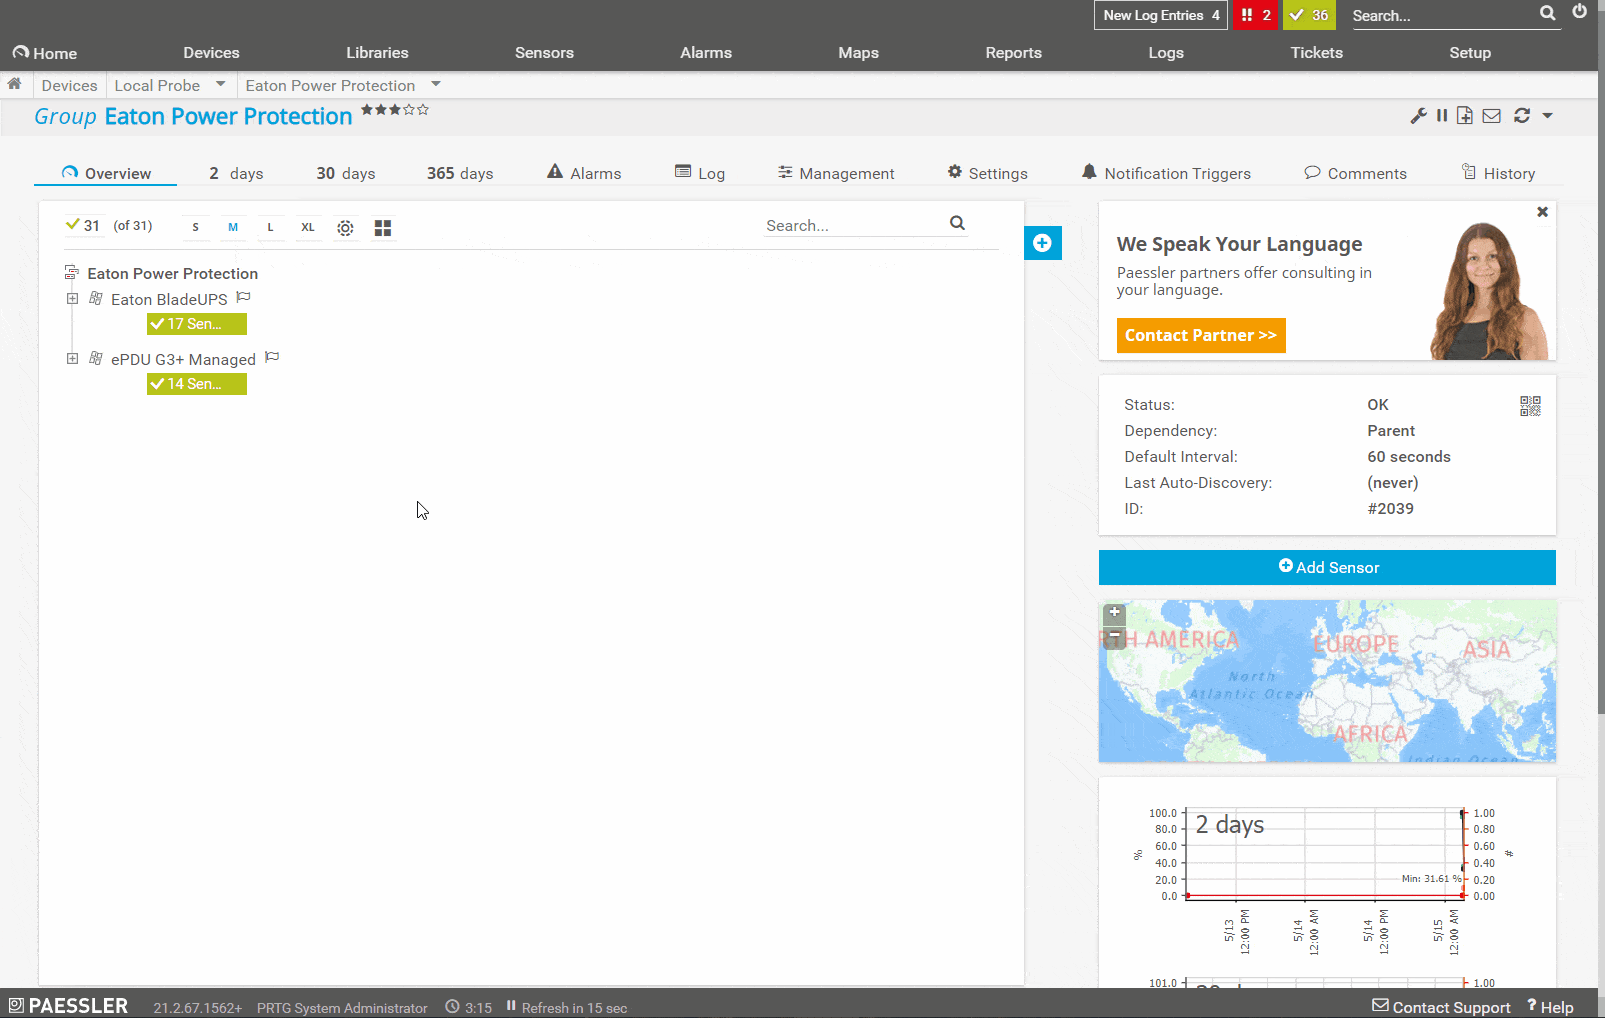Screen dimensions: 1605x1018
Task: Expand the ePDU G3+ Managed device node
Action: pos(72,359)
